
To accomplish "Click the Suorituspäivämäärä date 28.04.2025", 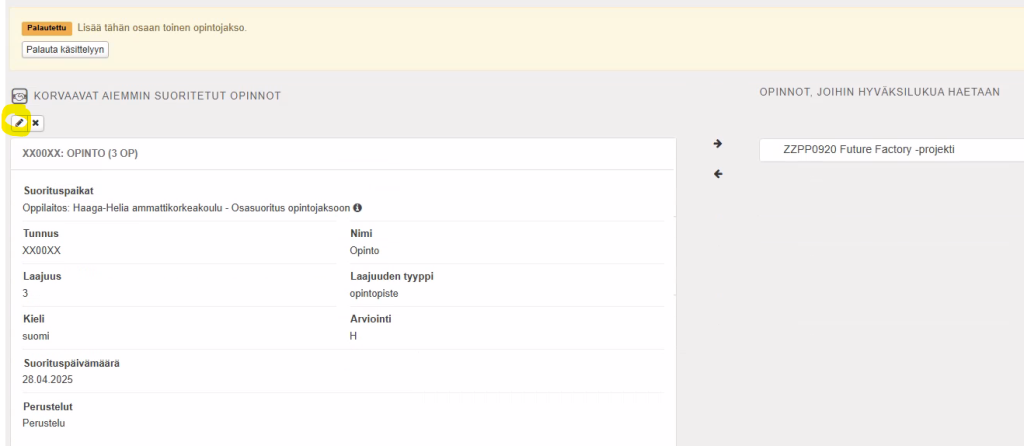I will pos(48,380).
